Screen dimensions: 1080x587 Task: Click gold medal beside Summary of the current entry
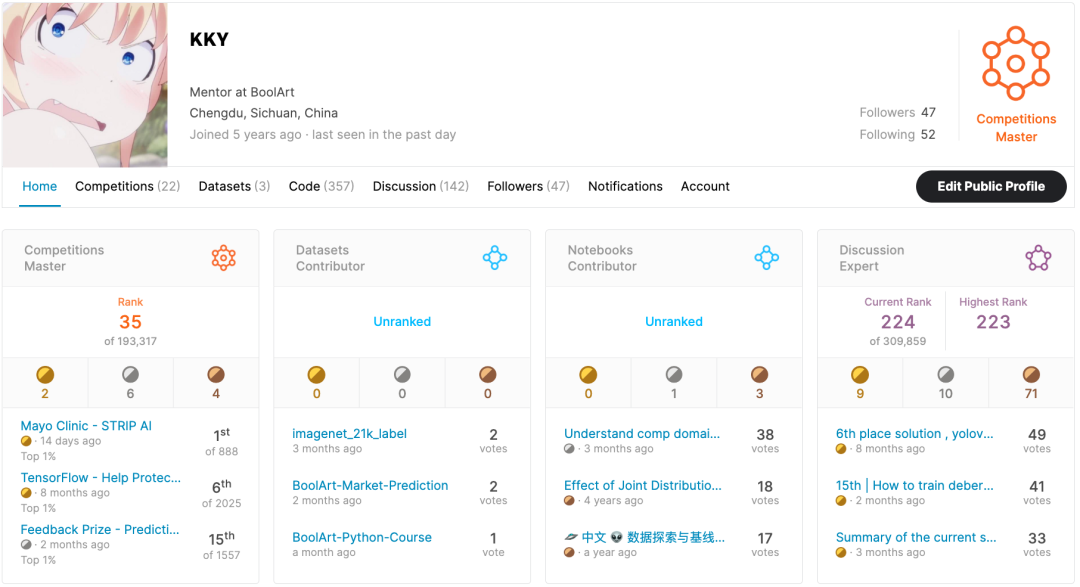pyautogui.click(x=841, y=552)
